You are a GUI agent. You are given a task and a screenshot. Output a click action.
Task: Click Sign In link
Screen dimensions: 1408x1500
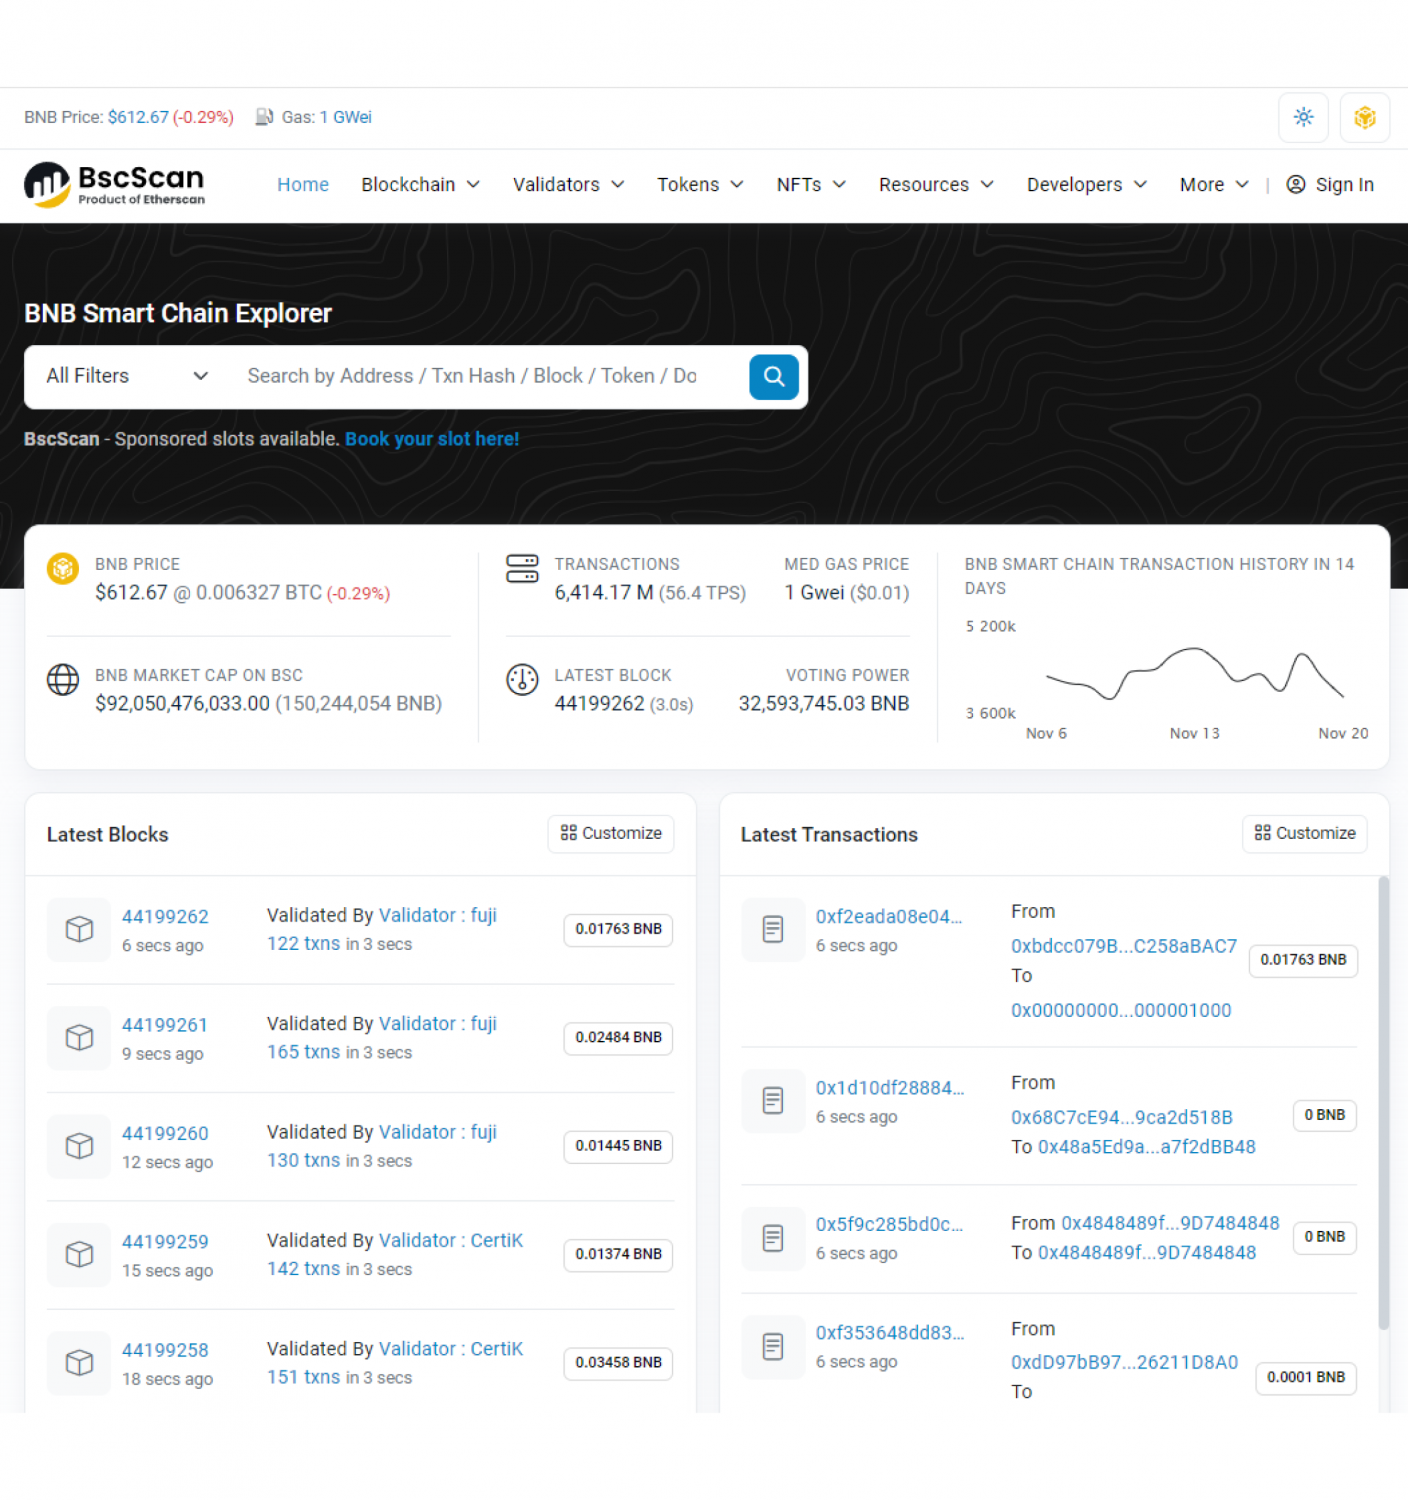click(1344, 184)
